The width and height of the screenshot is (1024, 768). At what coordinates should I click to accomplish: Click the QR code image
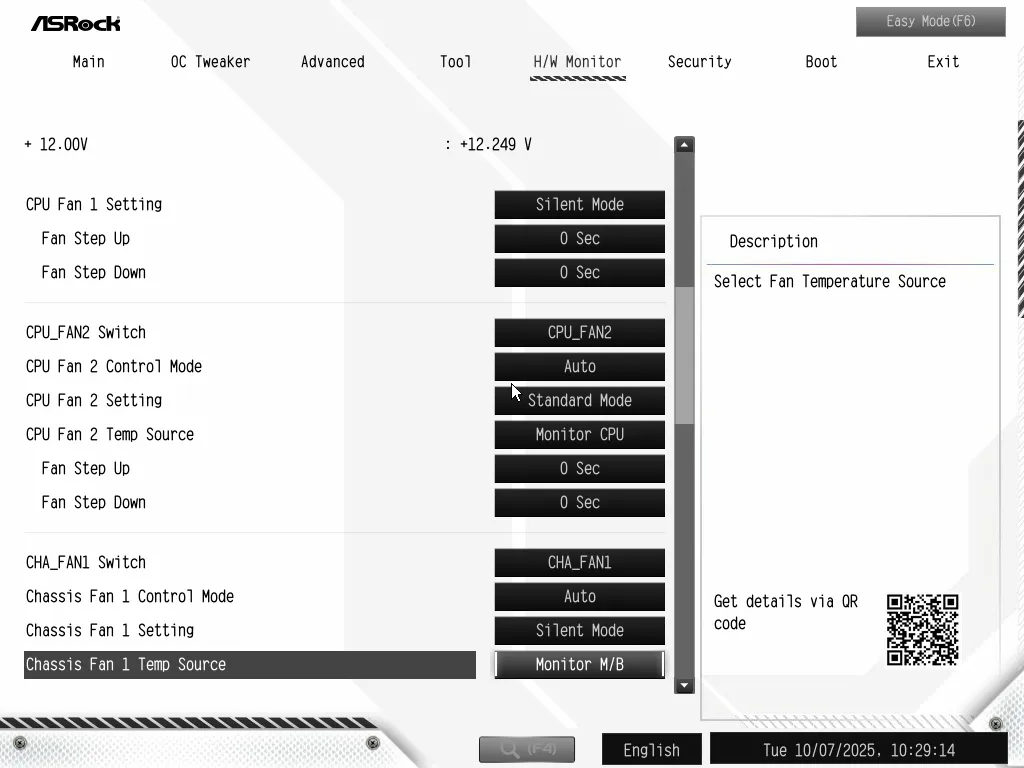coord(922,630)
